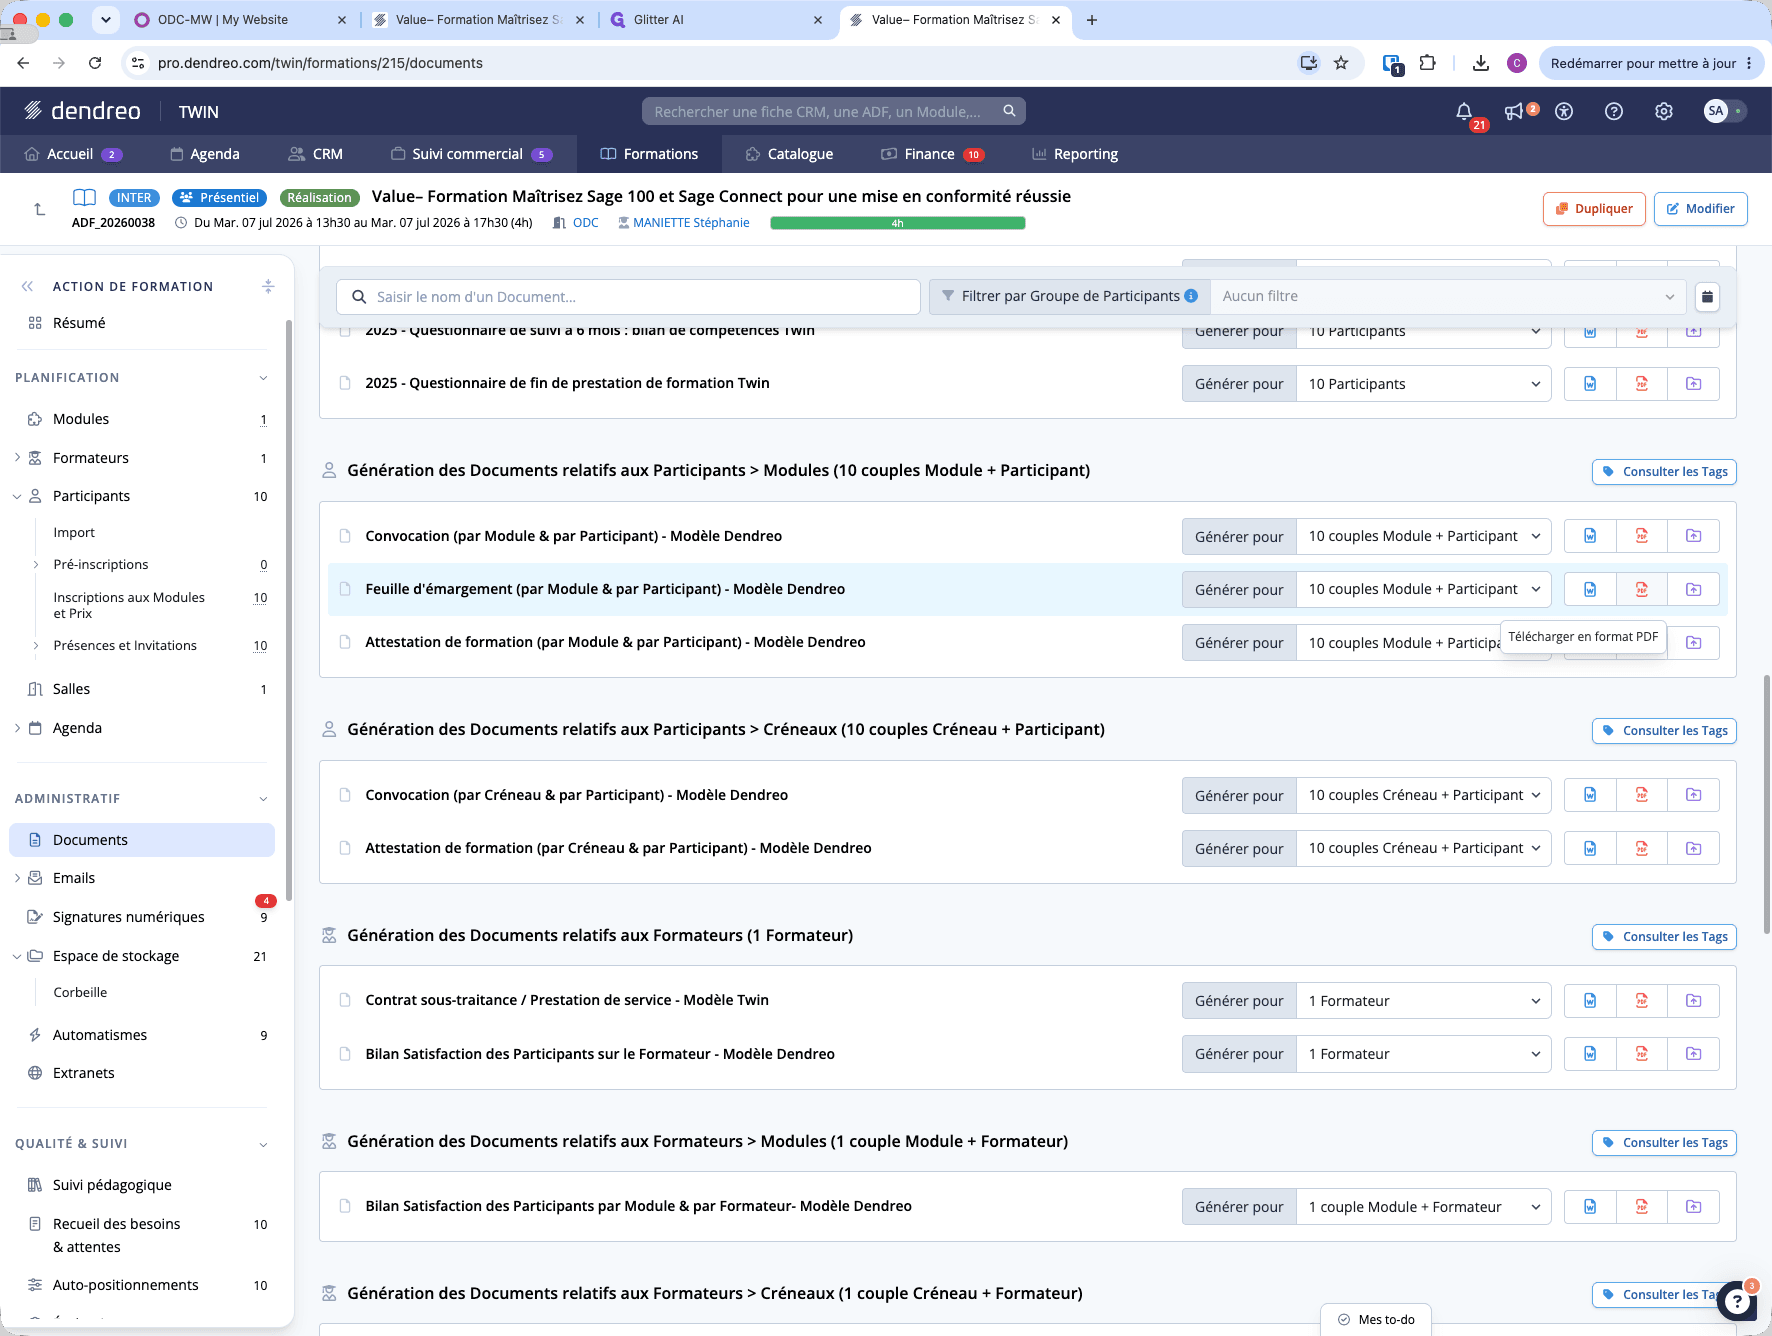The image size is (1772, 1336).
Task: Download PDF of Feuille d'émargement row
Action: pos(1642,589)
